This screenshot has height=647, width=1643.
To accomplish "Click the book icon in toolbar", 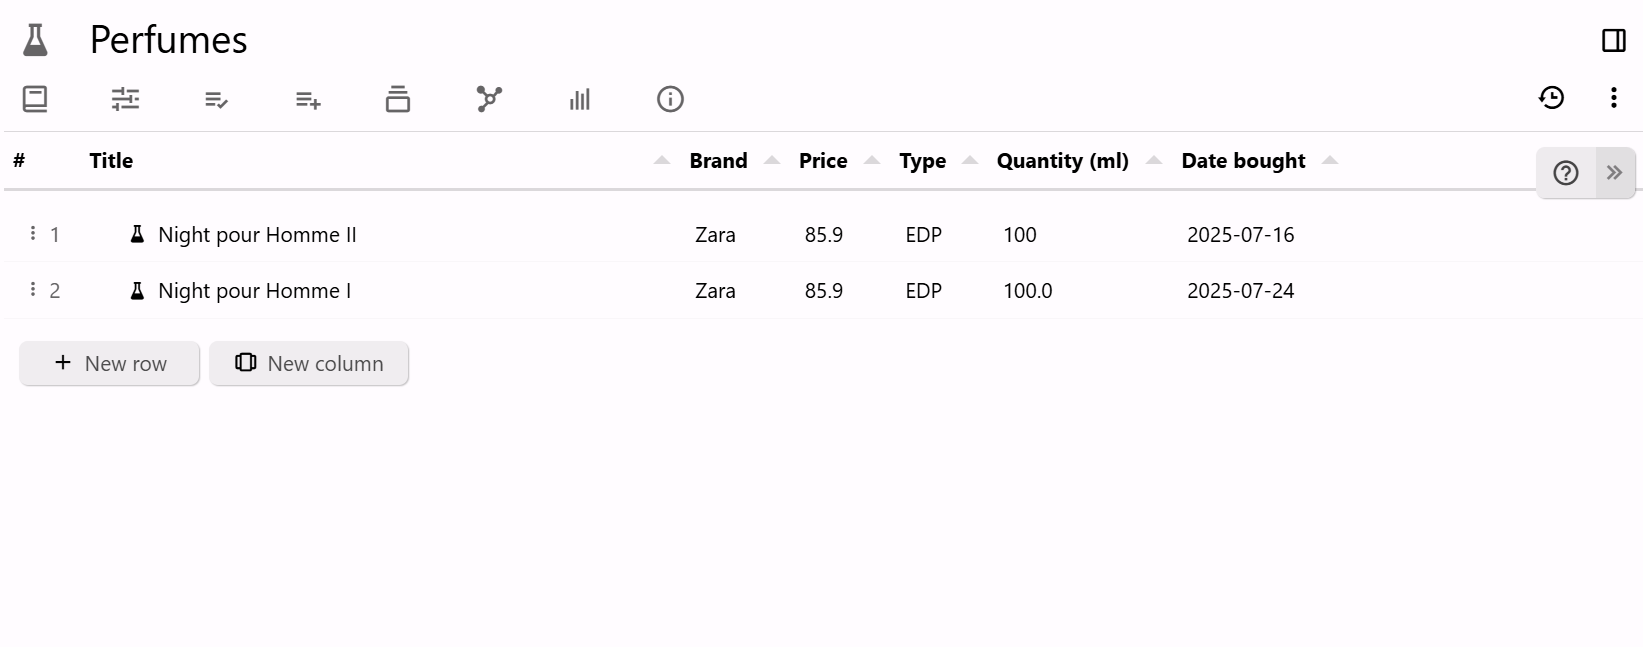I will click(x=35, y=99).
